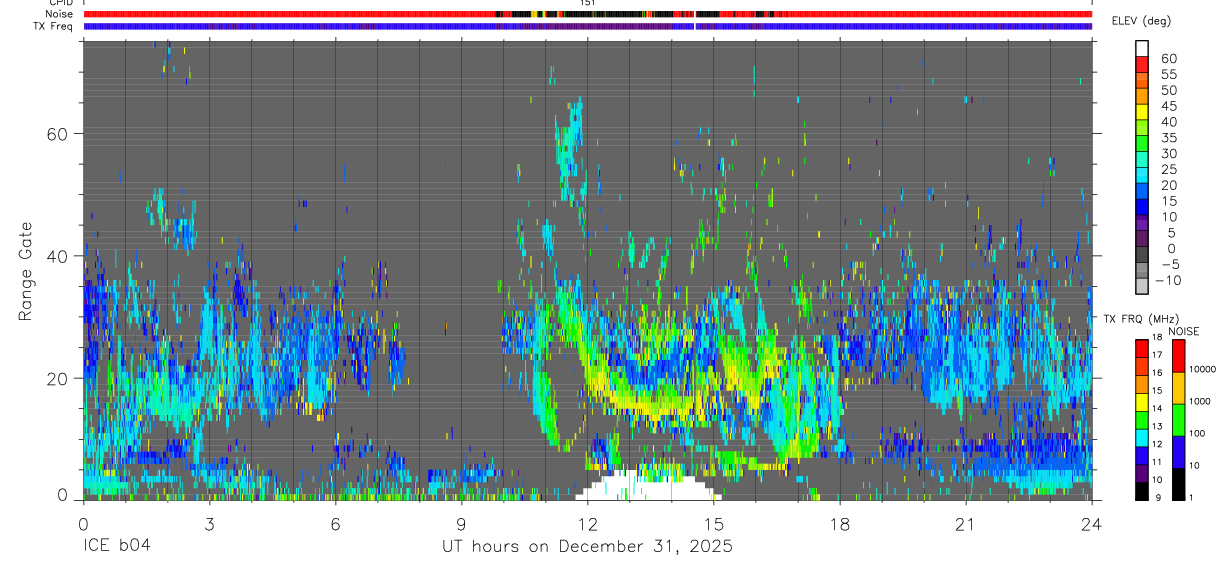Click NOISE scale value 100
1228x567 pixels.
click(1197, 433)
